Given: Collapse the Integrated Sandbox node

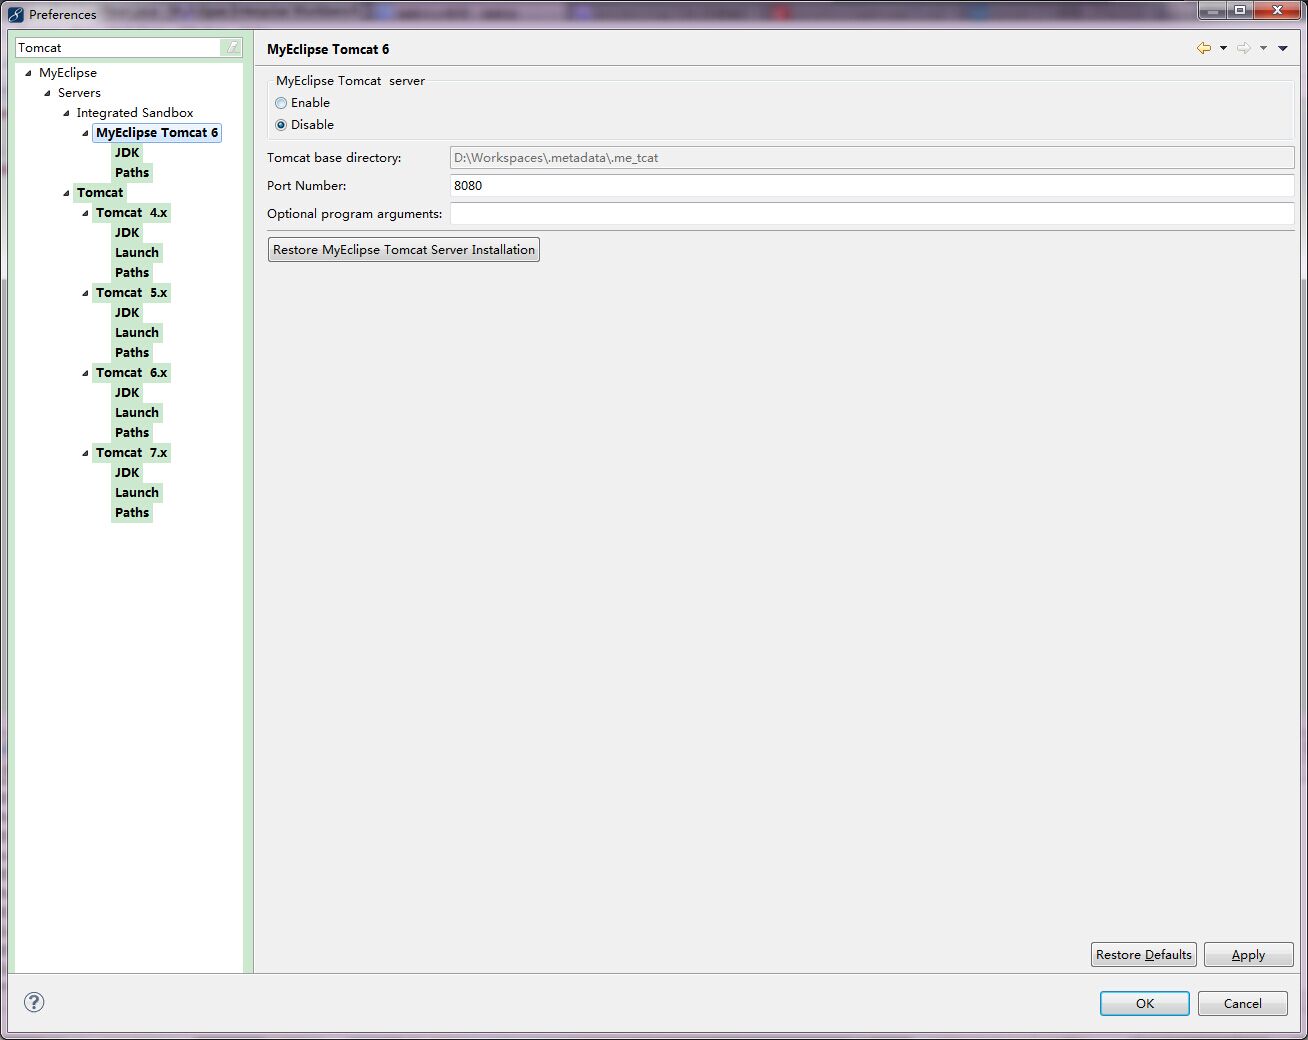Looking at the screenshot, I should pos(66,113).
